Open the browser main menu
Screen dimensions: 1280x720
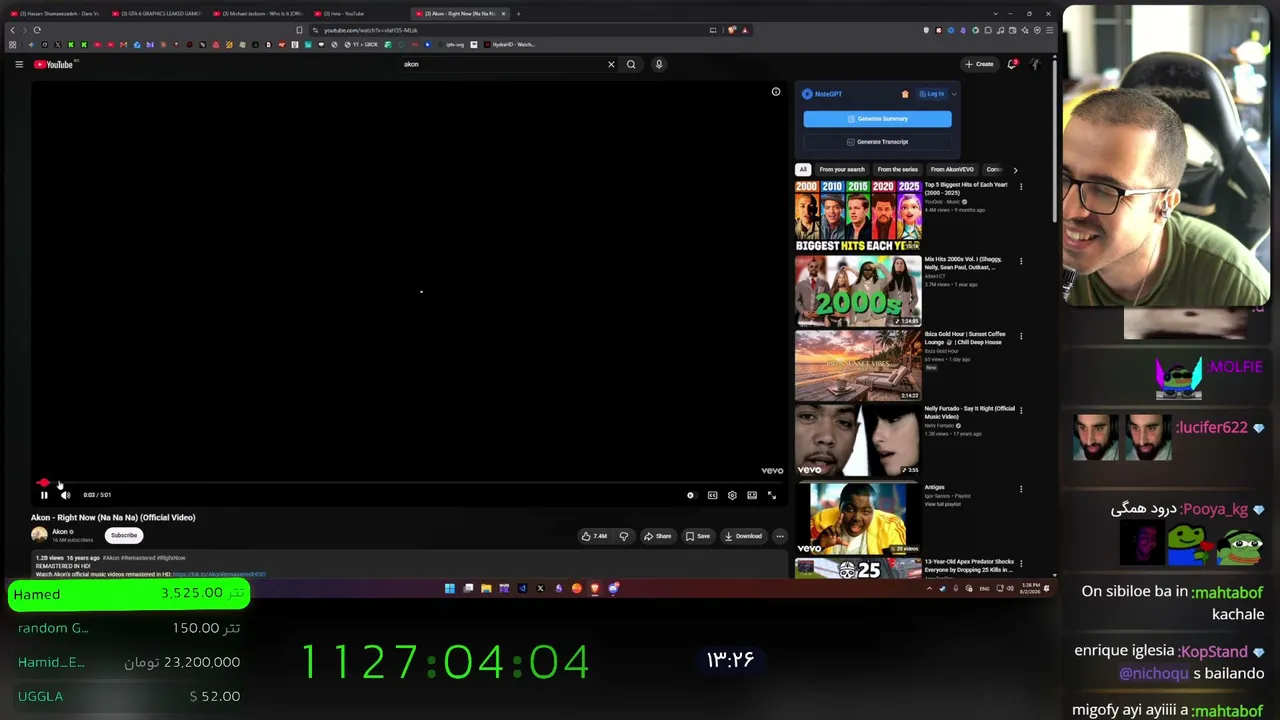pos(1048,30)
